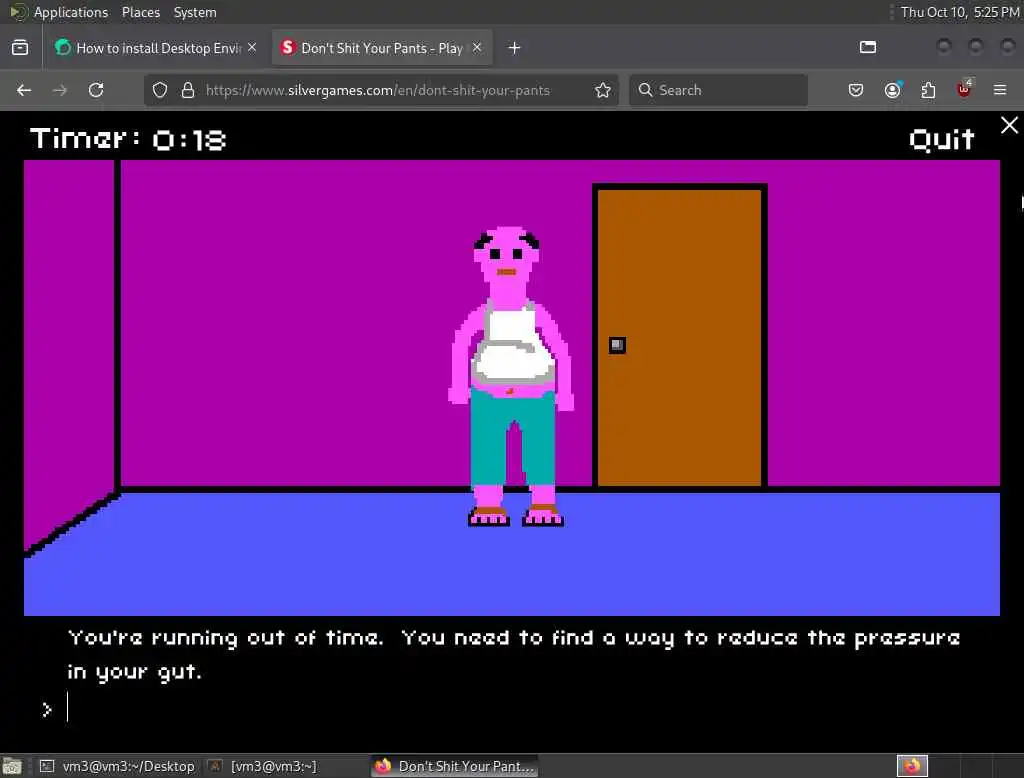Click the Timer display text
Screen dimensions: 1024x778
coord(128,139)
